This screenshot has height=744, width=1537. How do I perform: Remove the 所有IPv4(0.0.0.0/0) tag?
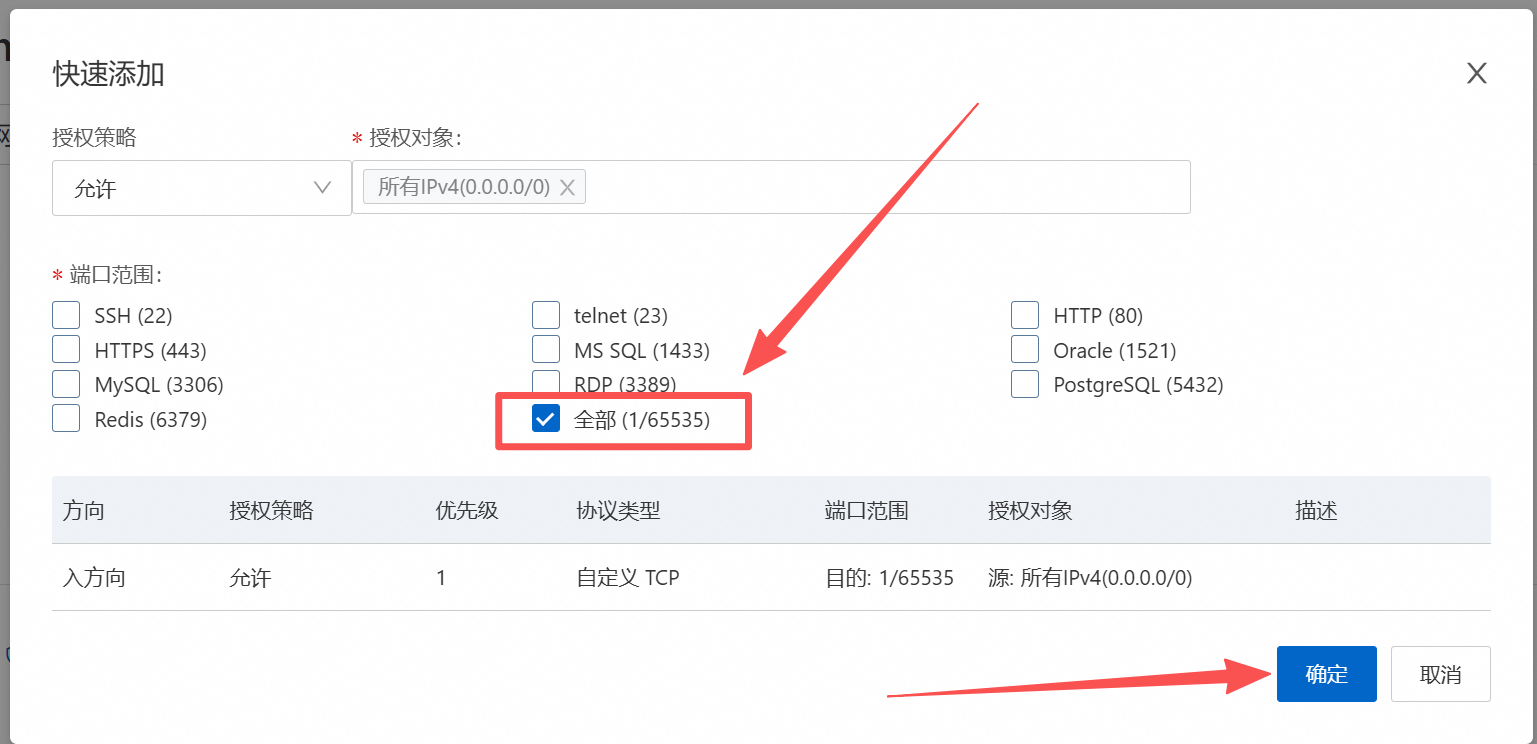click(x=567, y=187)
